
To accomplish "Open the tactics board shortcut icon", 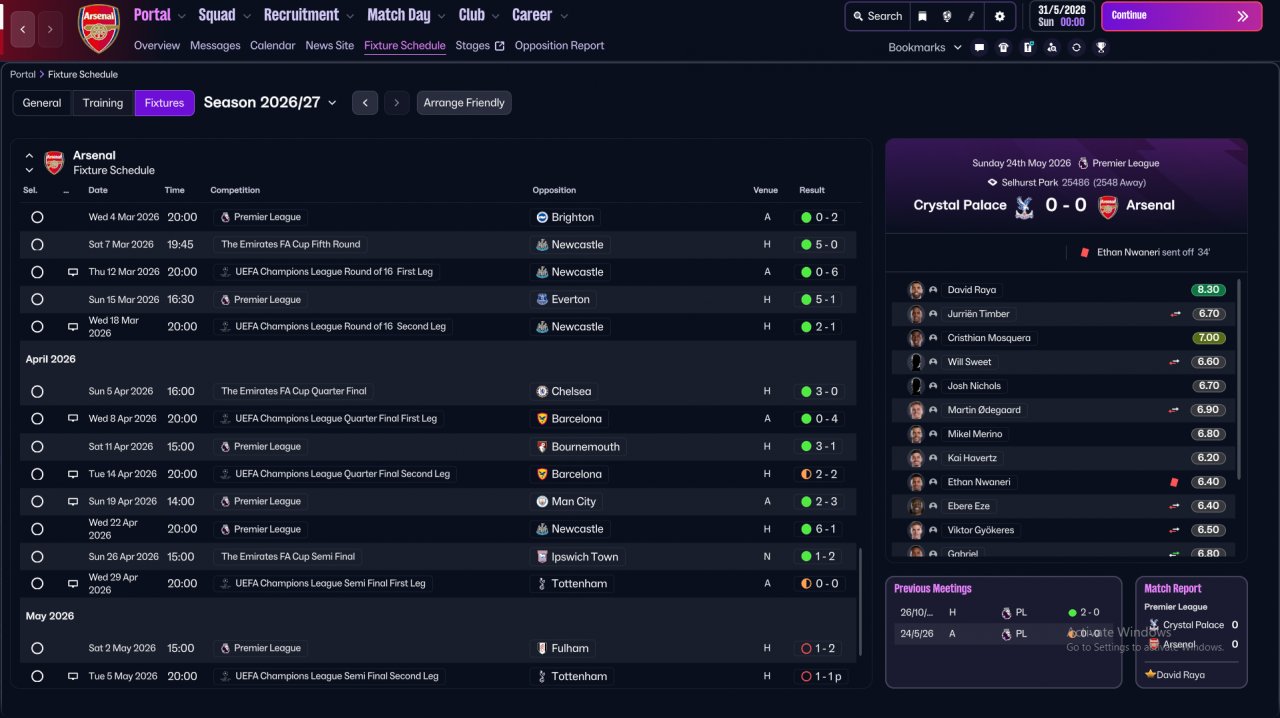I will [1028, 47].
